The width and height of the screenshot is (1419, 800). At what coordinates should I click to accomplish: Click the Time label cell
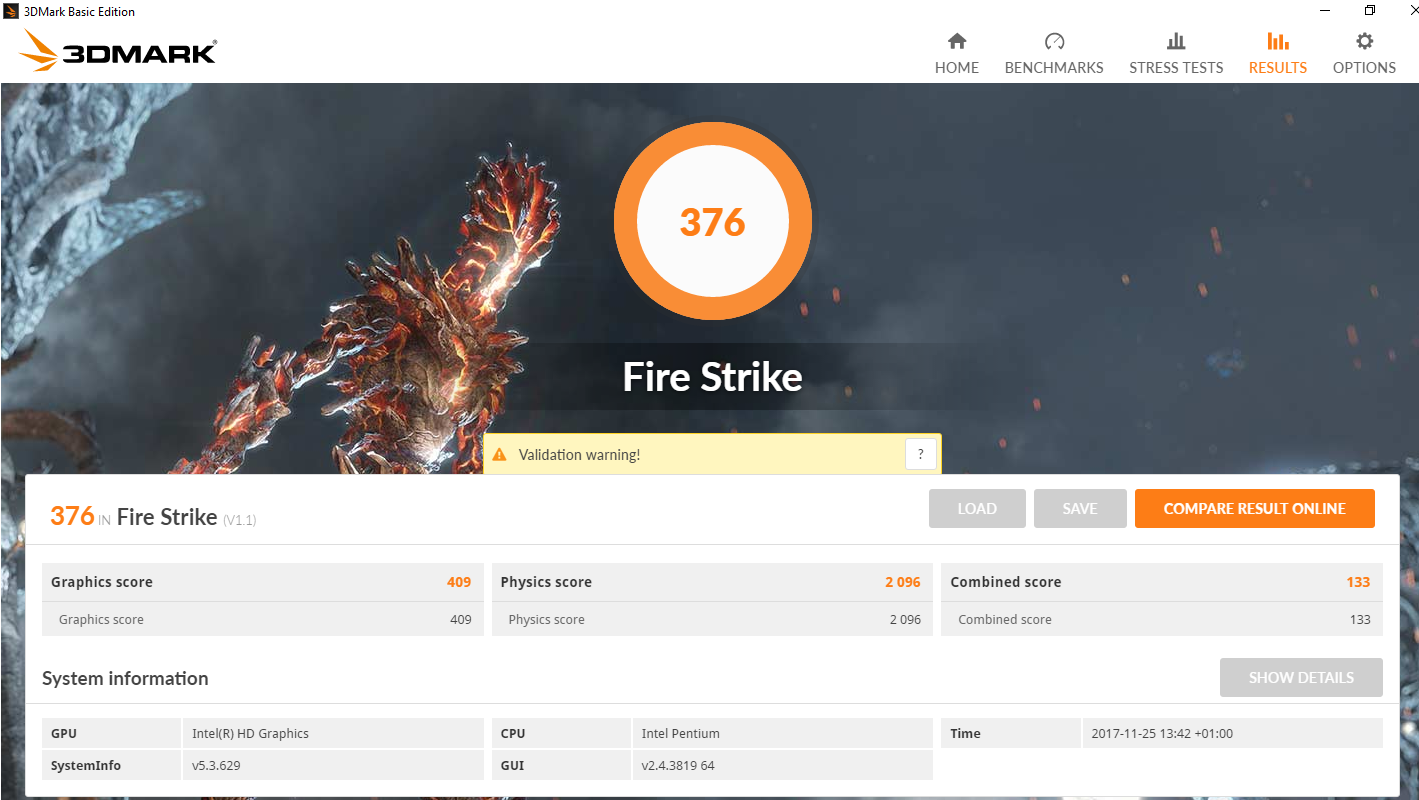tap(1011, 733)
